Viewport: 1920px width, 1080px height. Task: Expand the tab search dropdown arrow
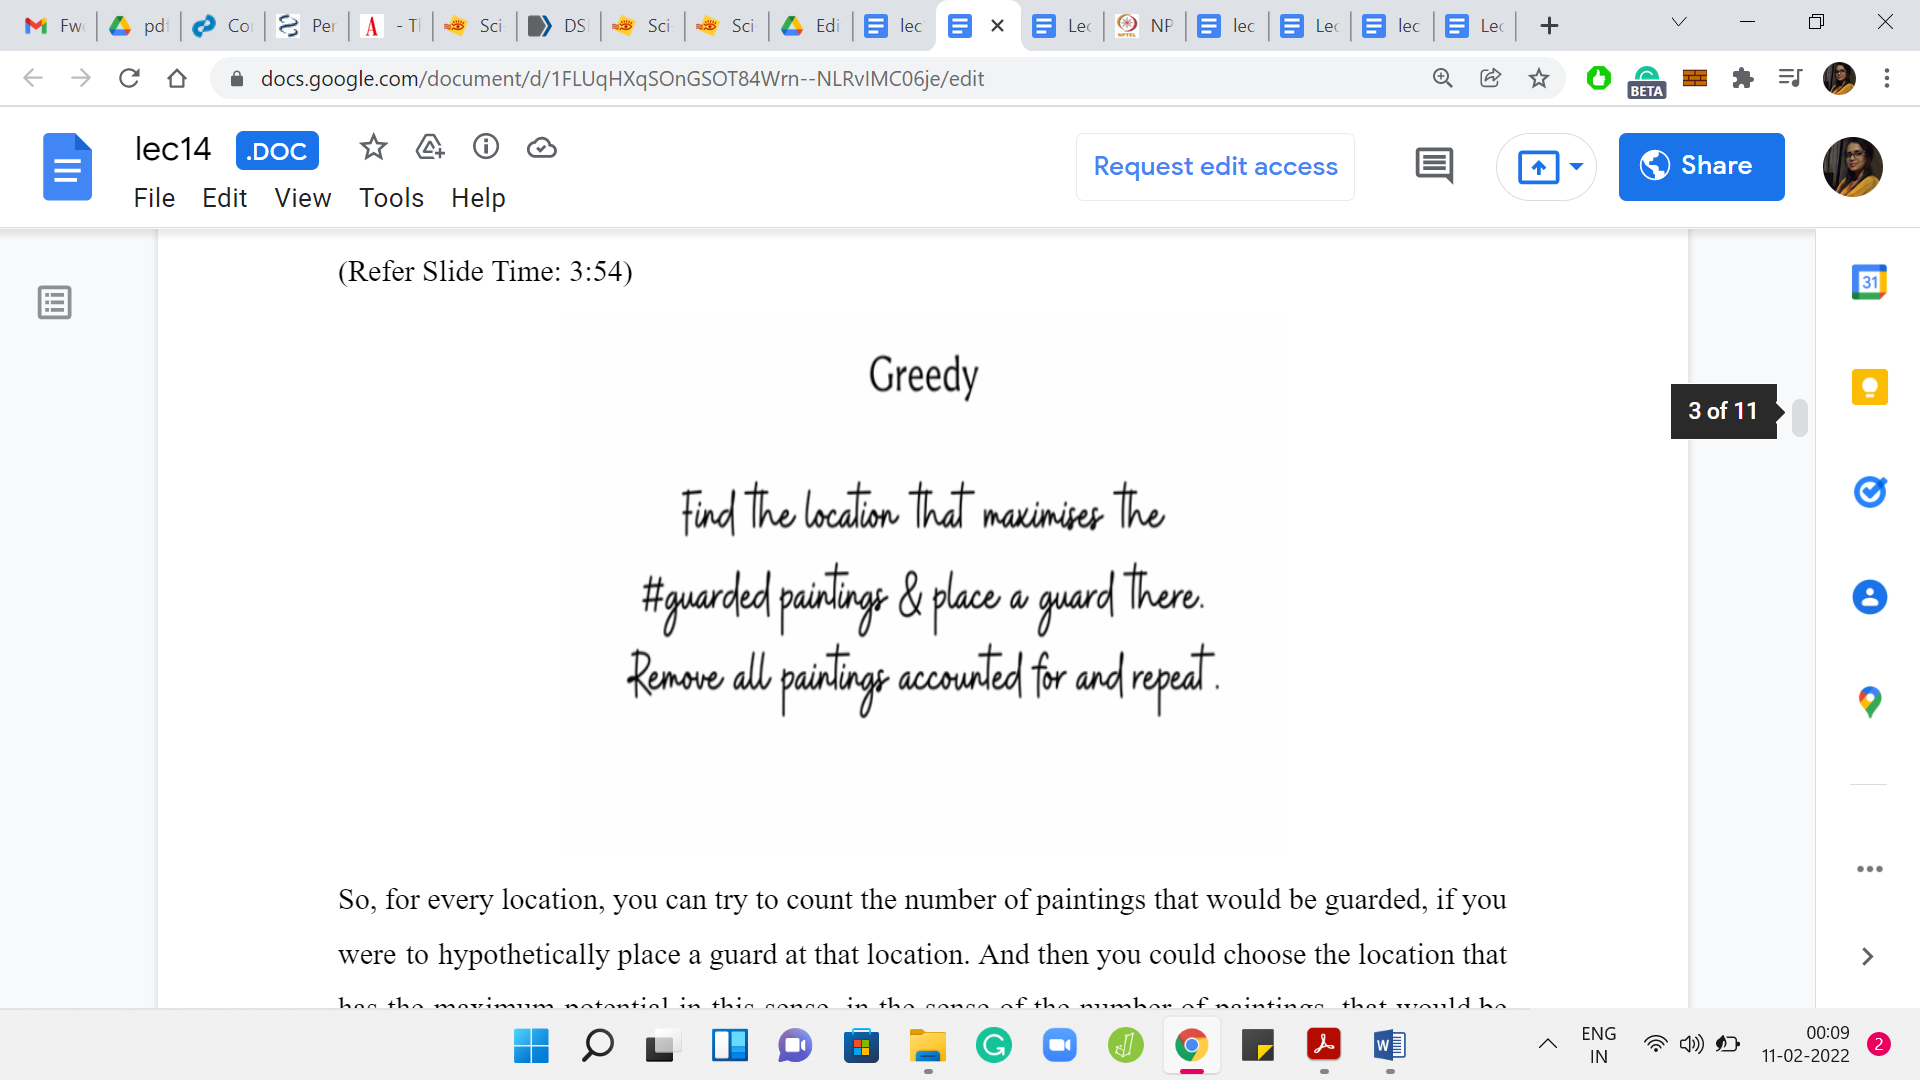(1679, 23)
